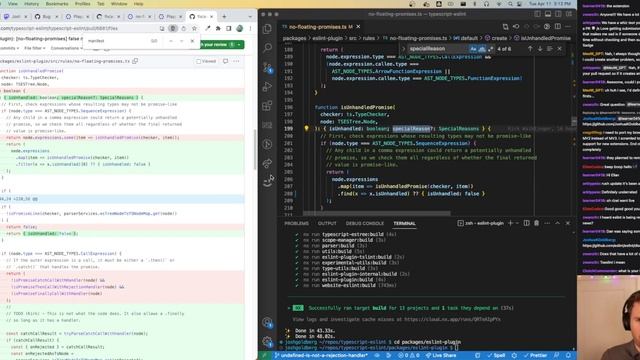640x360 pixels.
Task: Toggle Match Whole Word in find widget
Action: 482,49
